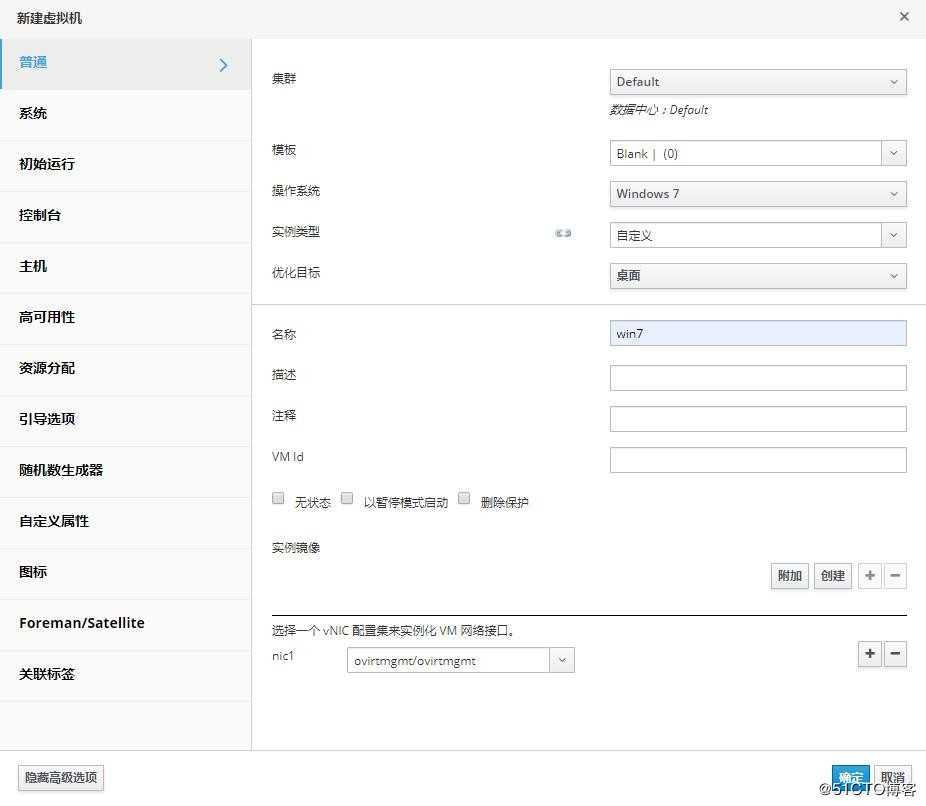Viewport: 926px width, 806px height.
Task: Select the 资源分配 tab
Action: pos(125,370)
